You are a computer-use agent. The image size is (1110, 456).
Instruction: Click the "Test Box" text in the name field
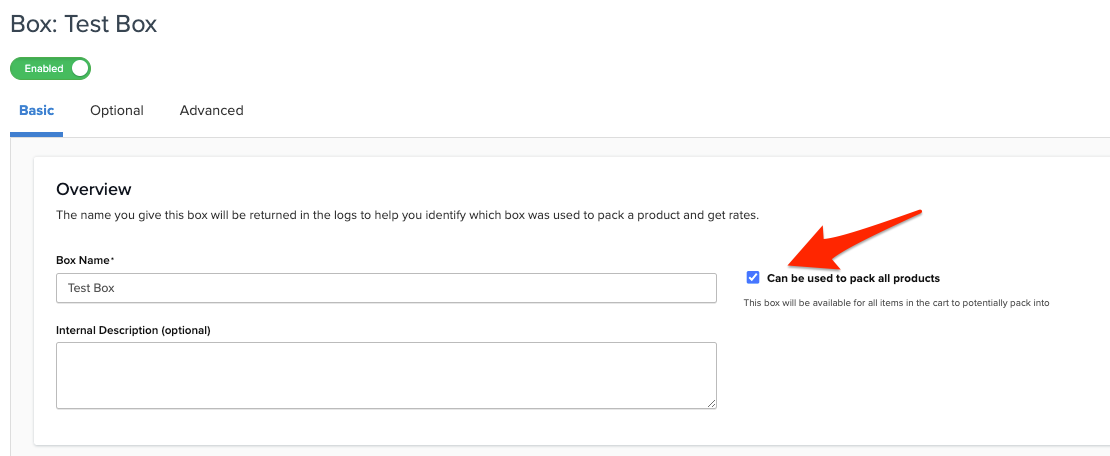pyautogui.click(x=91, y=288)
